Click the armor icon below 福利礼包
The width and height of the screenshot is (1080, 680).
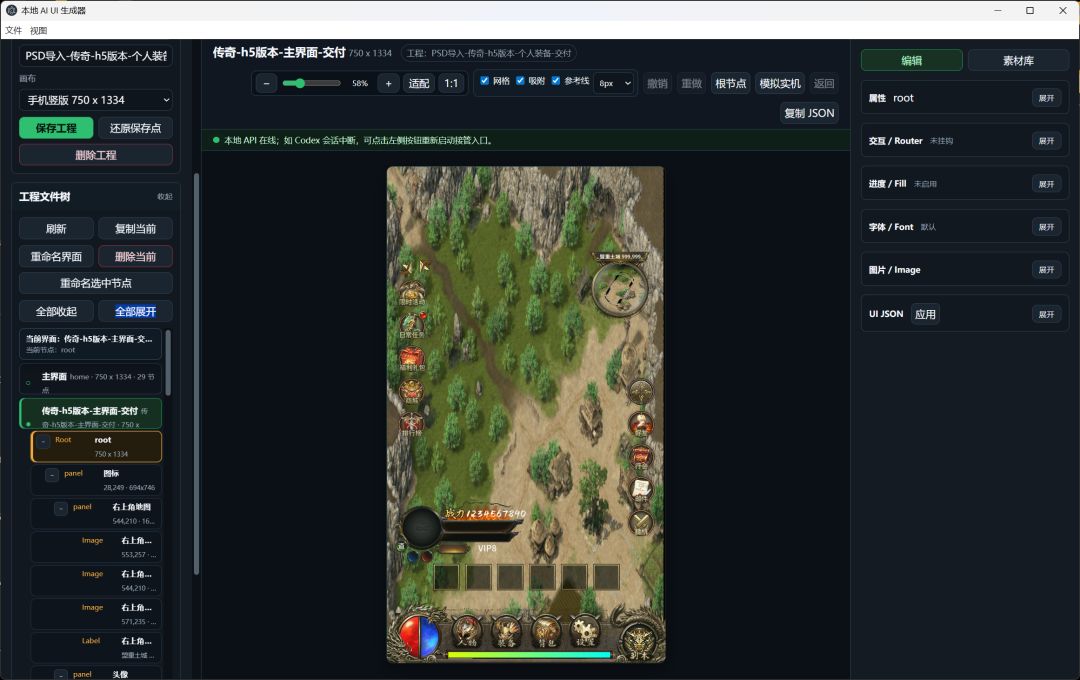coord(412,391)
